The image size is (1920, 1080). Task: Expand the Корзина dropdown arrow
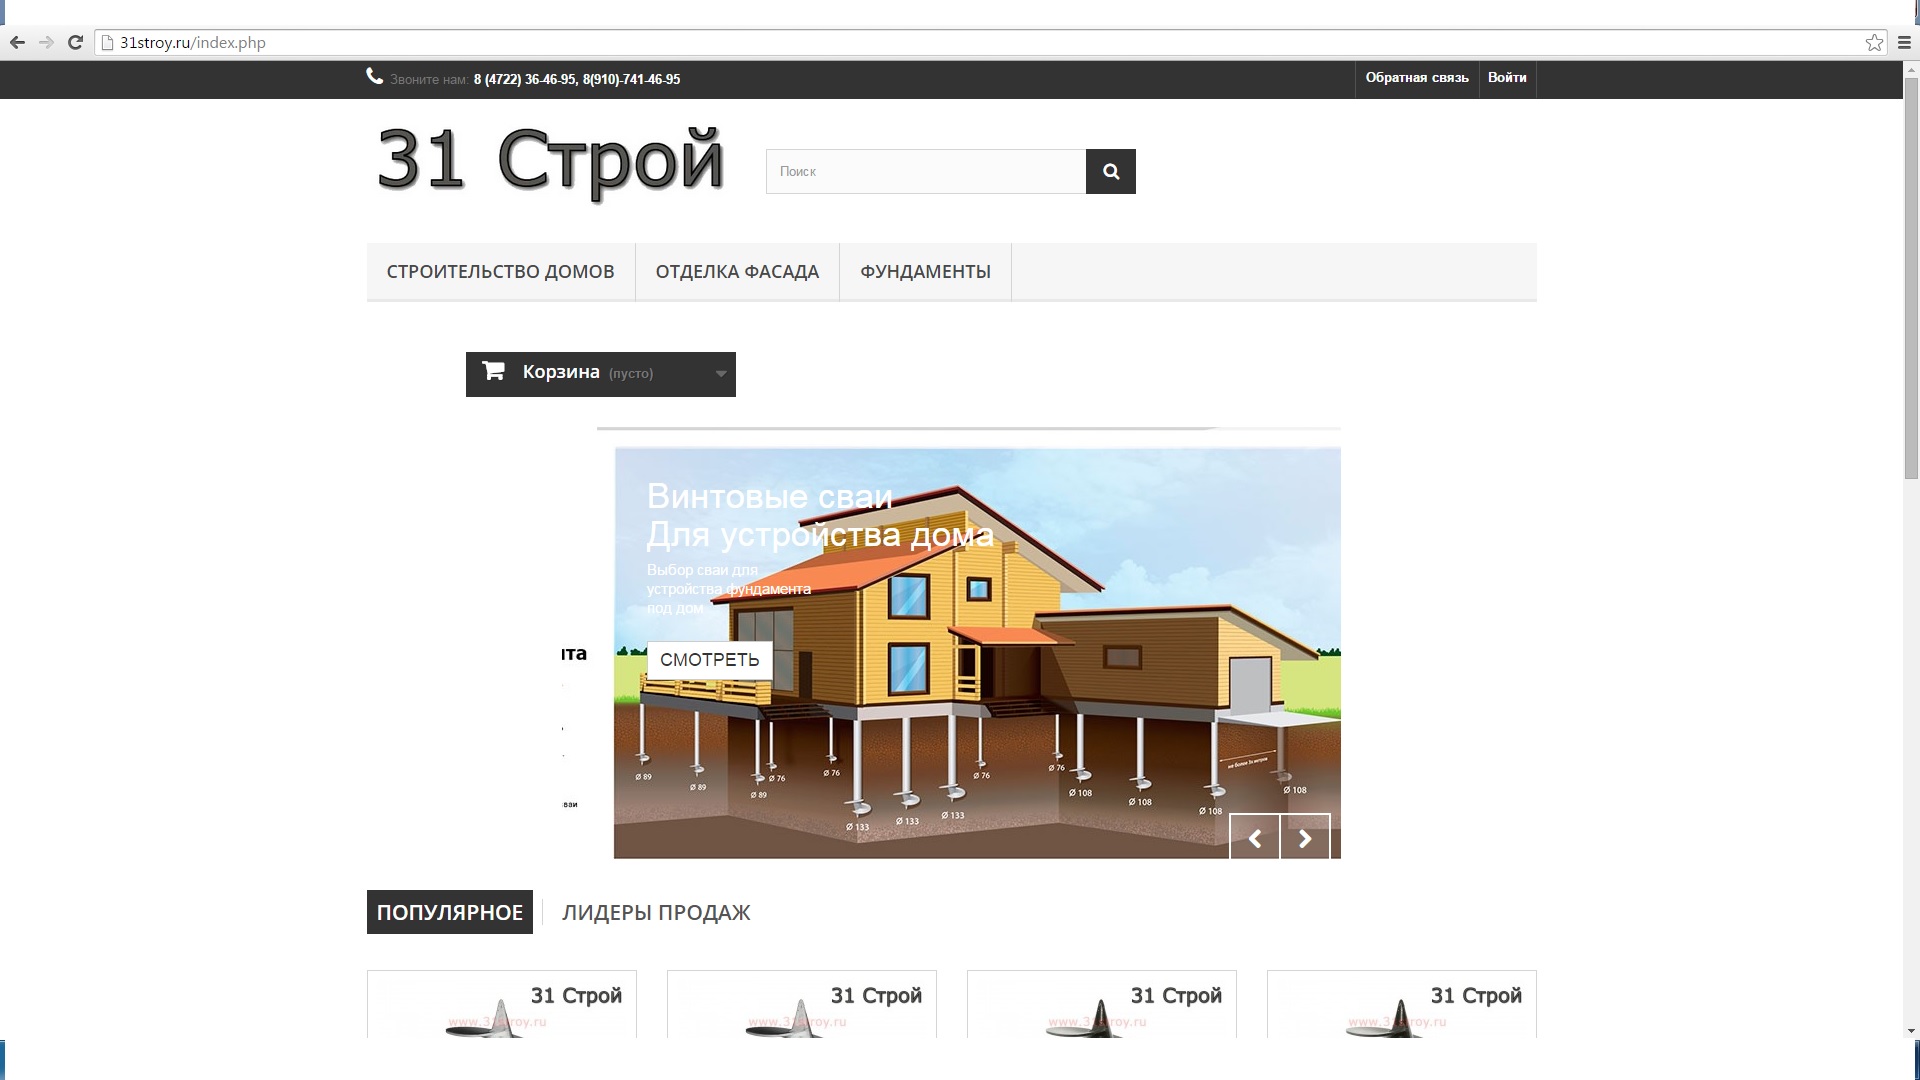721,374
